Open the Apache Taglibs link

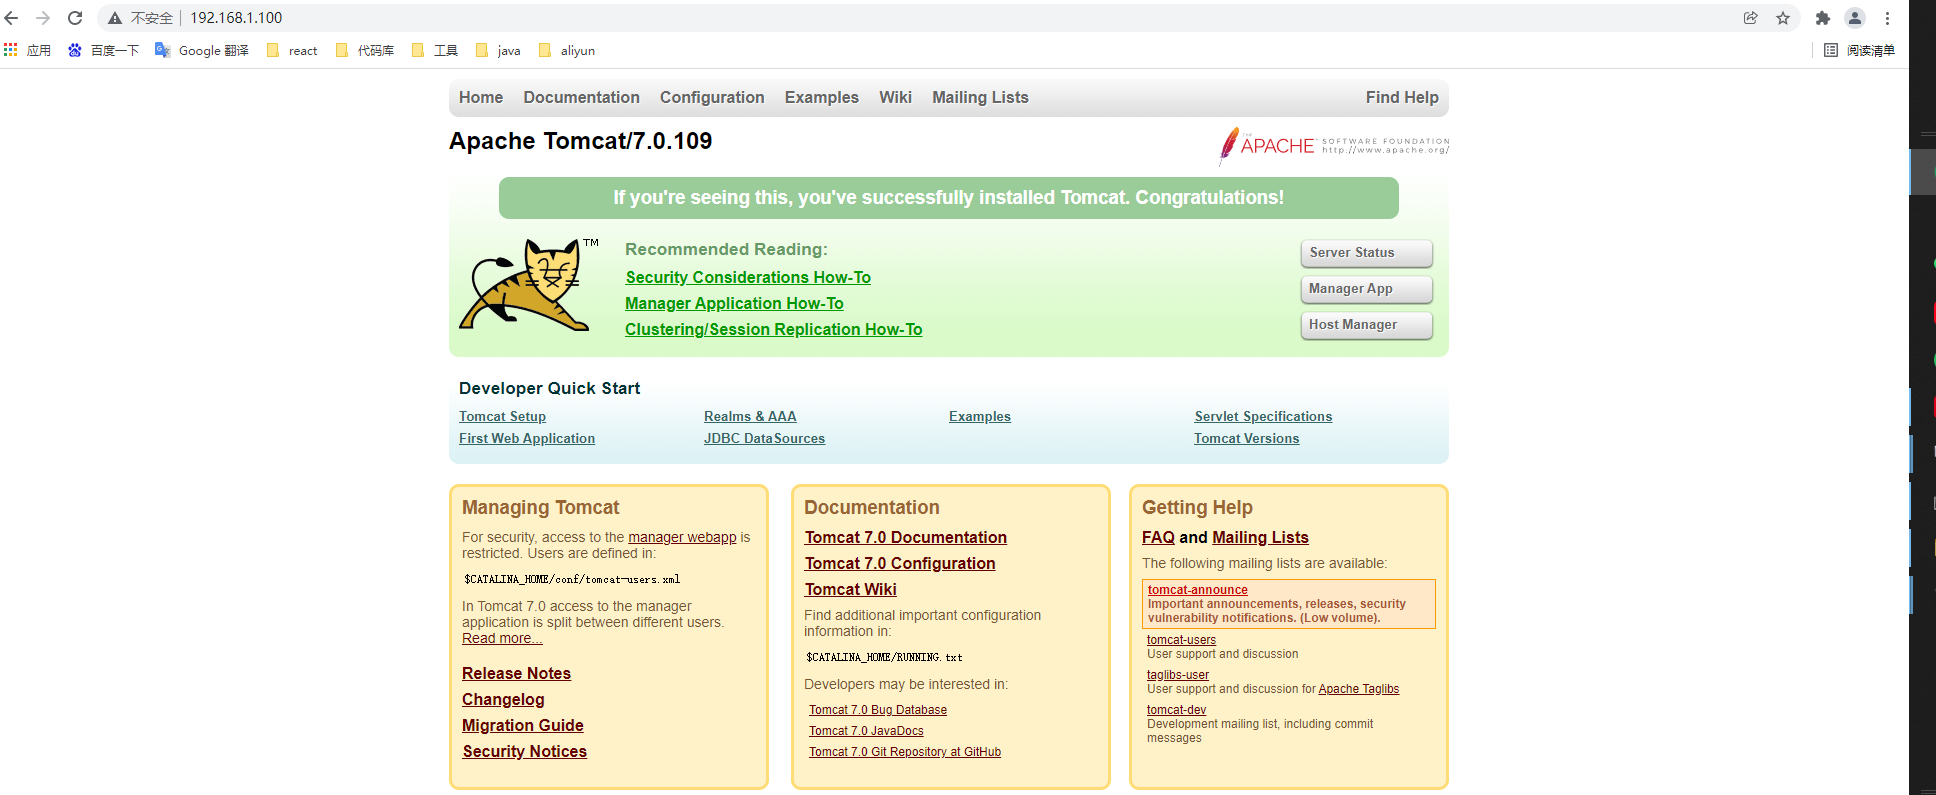click(1359, 689)
